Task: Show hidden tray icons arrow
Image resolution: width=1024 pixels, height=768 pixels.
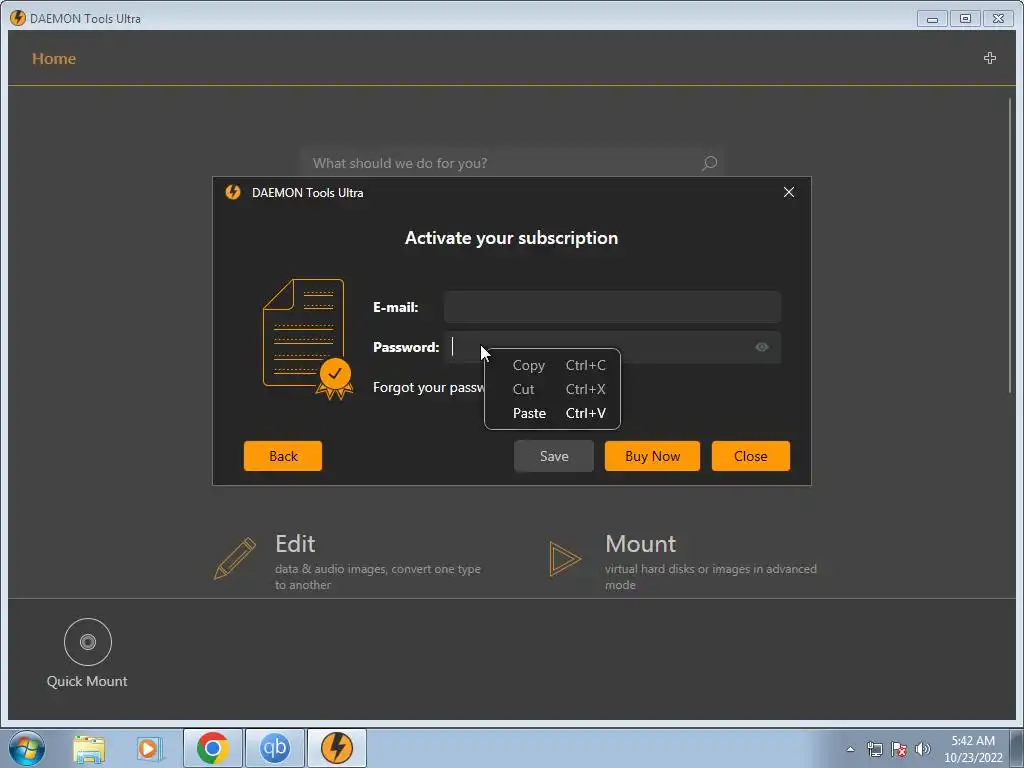Action: [850, 749]
